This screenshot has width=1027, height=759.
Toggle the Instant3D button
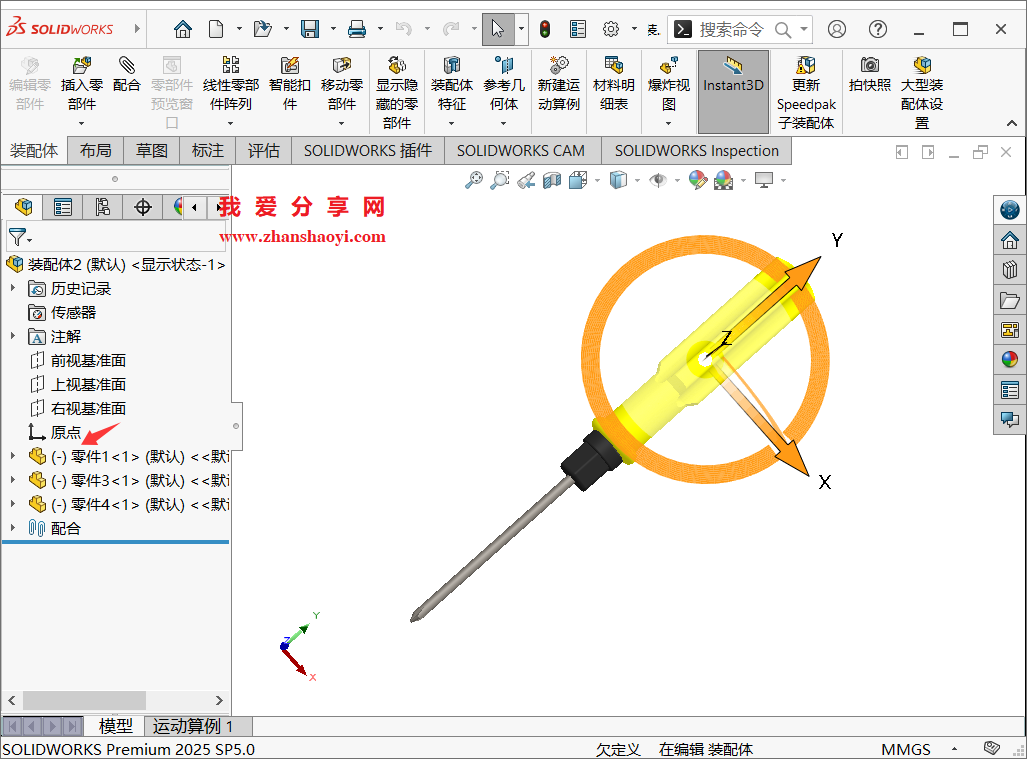click(x=733, y=91)
